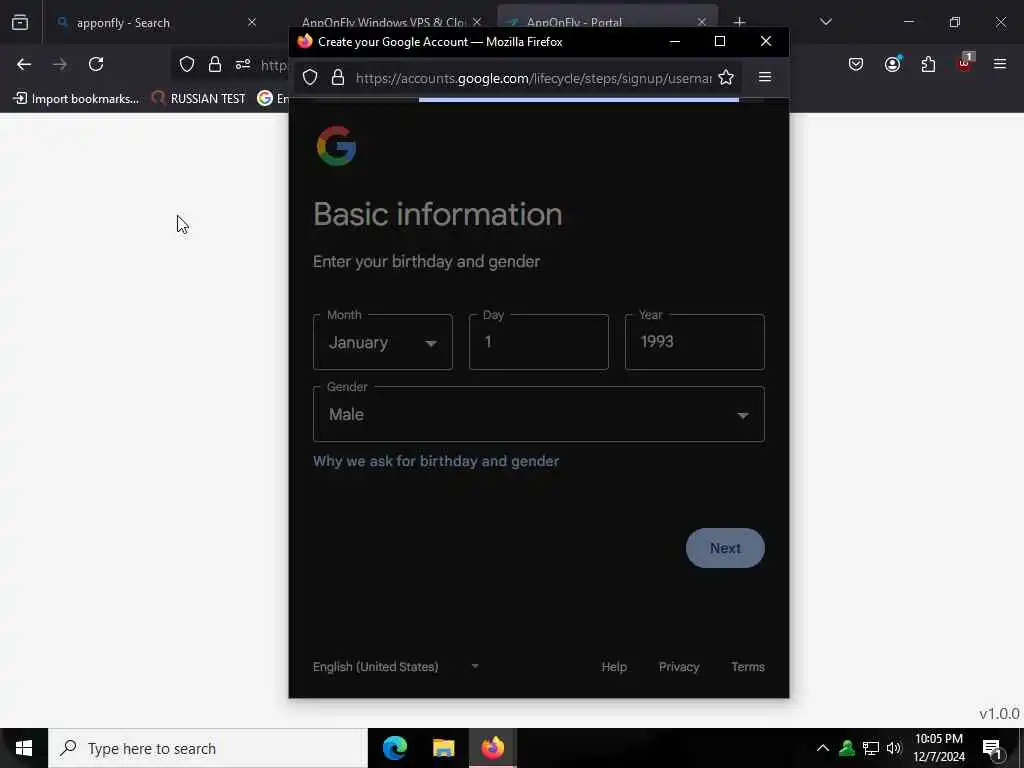This screenshot has height=768, width=1024.
Task: Open the Help link
Action: (x=614, y=667)
